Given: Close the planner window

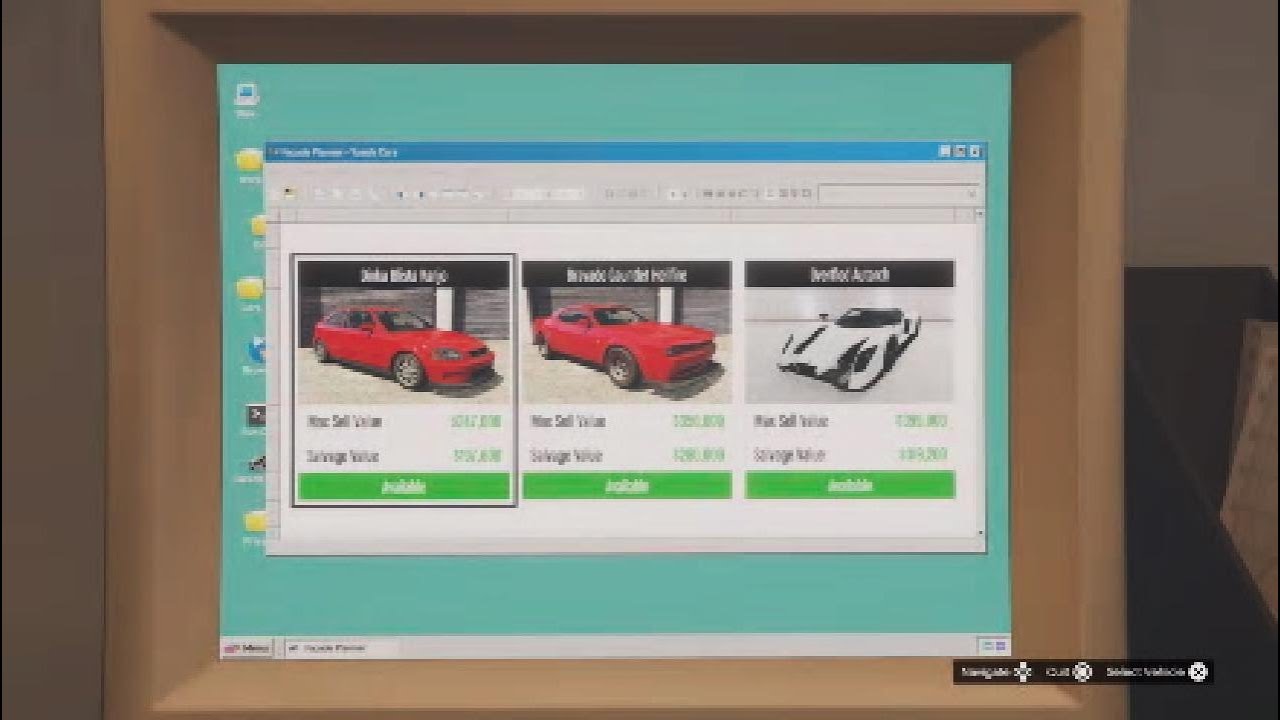Looking at the screenshot, I should click(976, 152).
